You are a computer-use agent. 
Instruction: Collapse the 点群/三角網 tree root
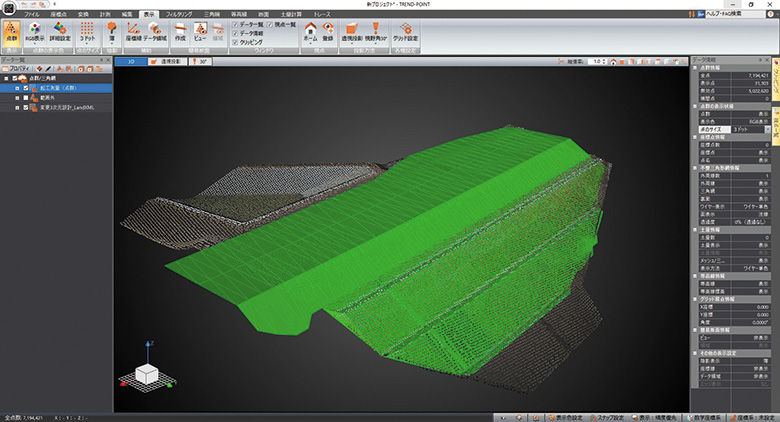pyautogui.click(x=6, y=78)
